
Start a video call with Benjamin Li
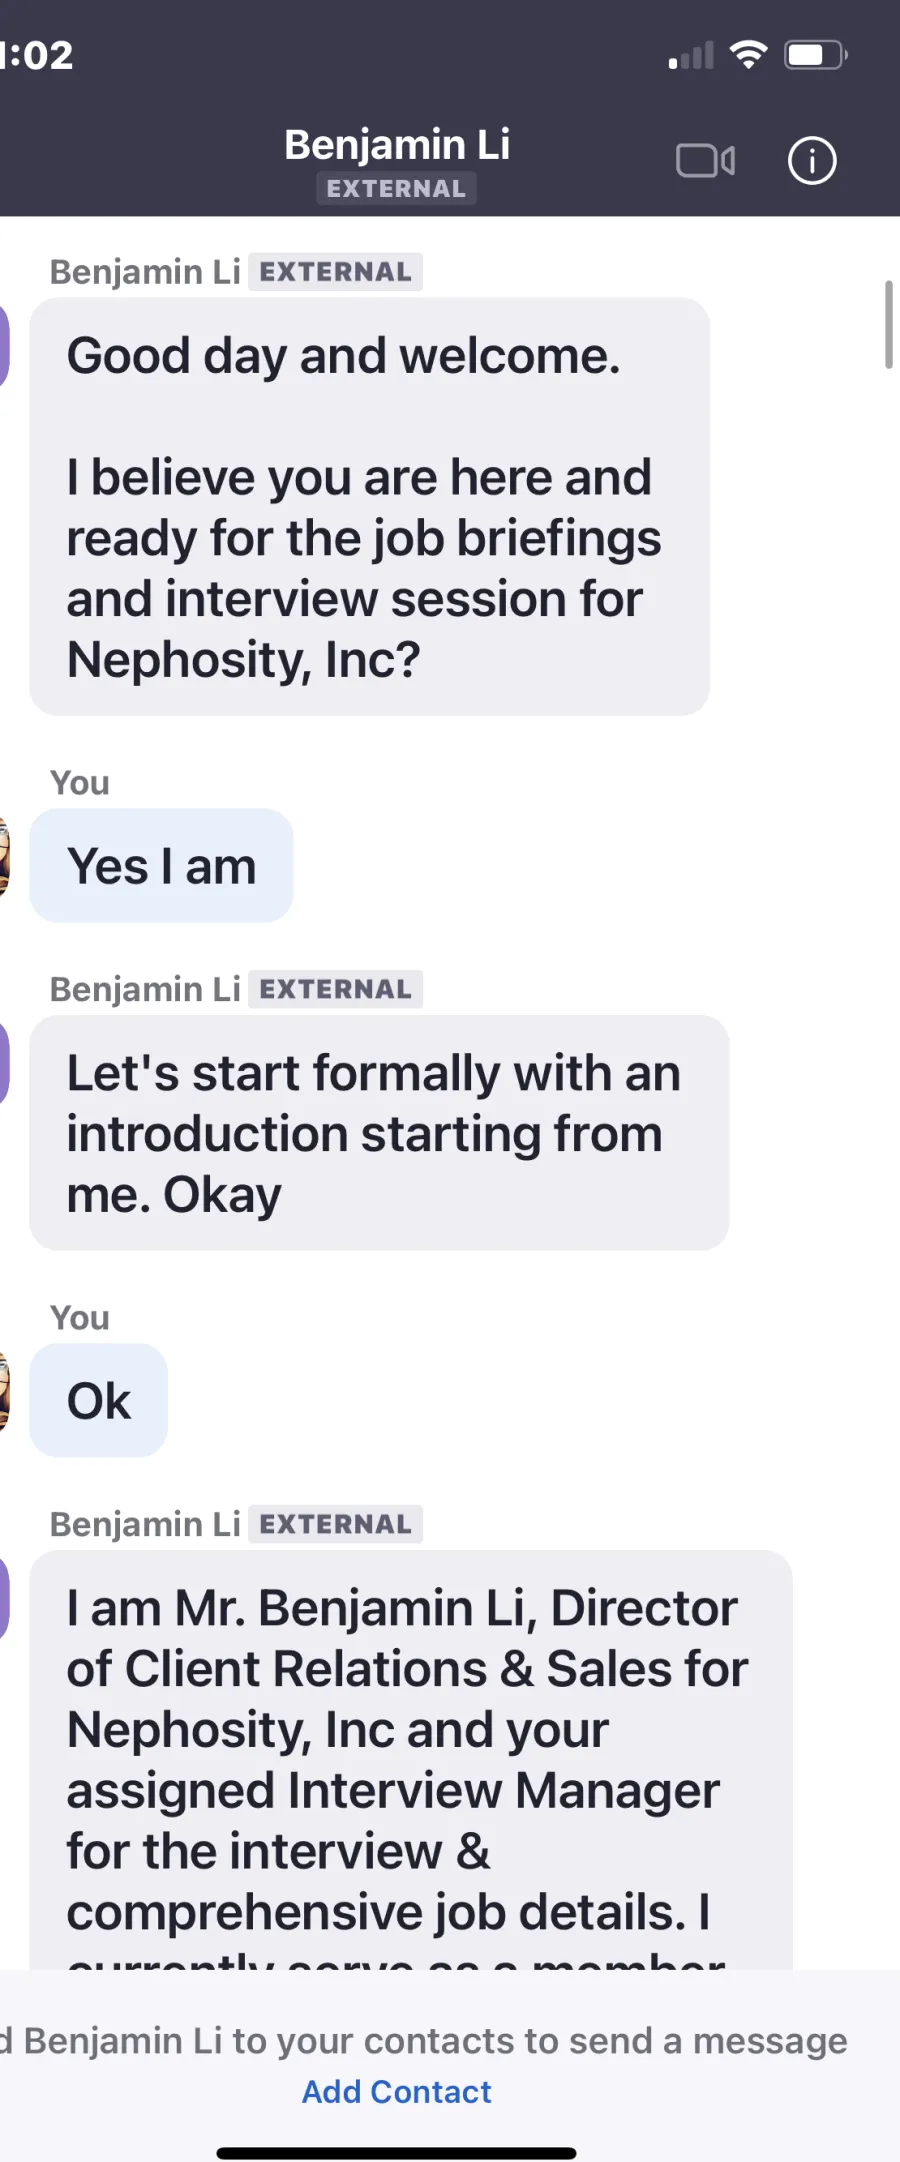[706, 161]
